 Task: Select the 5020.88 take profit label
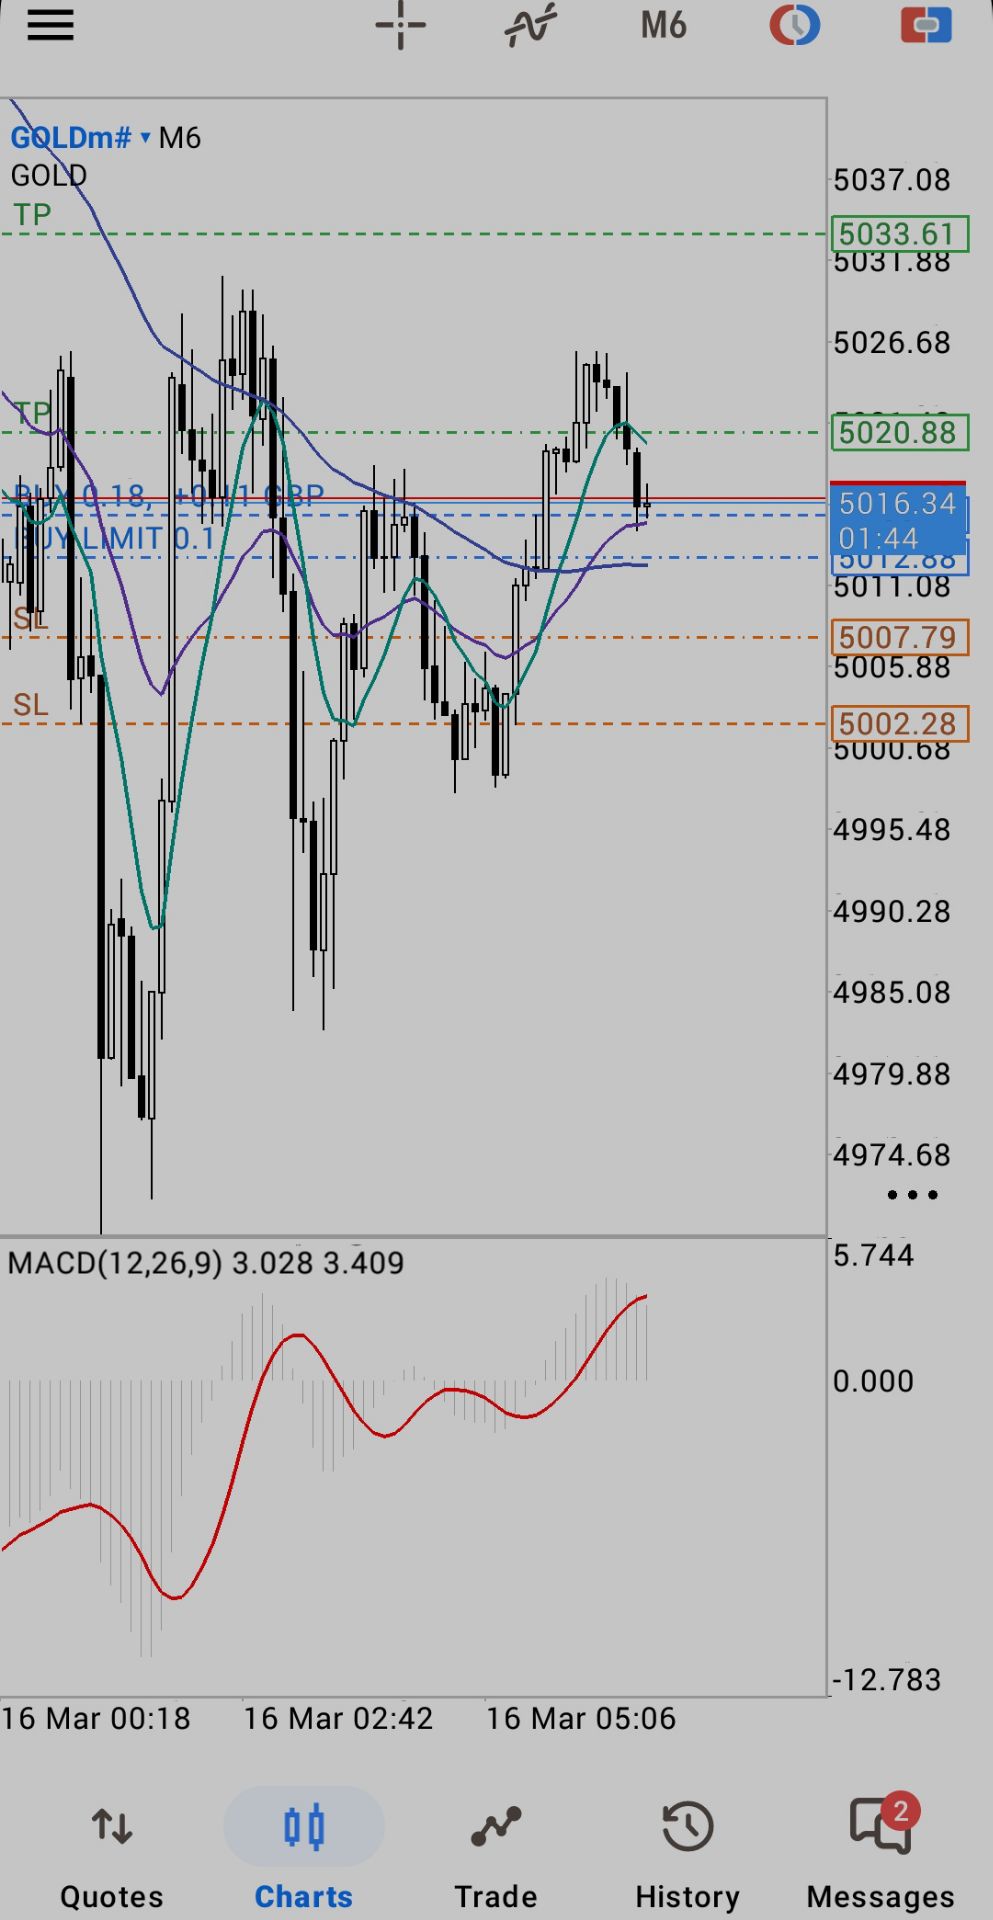[899, 433]
